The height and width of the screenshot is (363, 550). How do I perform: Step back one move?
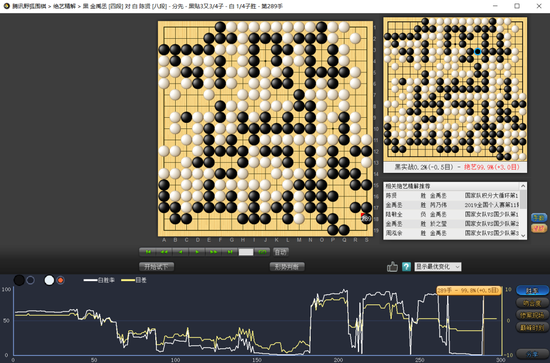(x=181, y=252)
